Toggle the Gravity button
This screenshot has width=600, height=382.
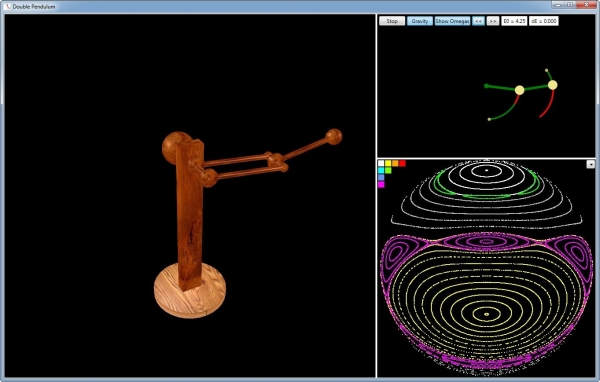click(420, 21)
